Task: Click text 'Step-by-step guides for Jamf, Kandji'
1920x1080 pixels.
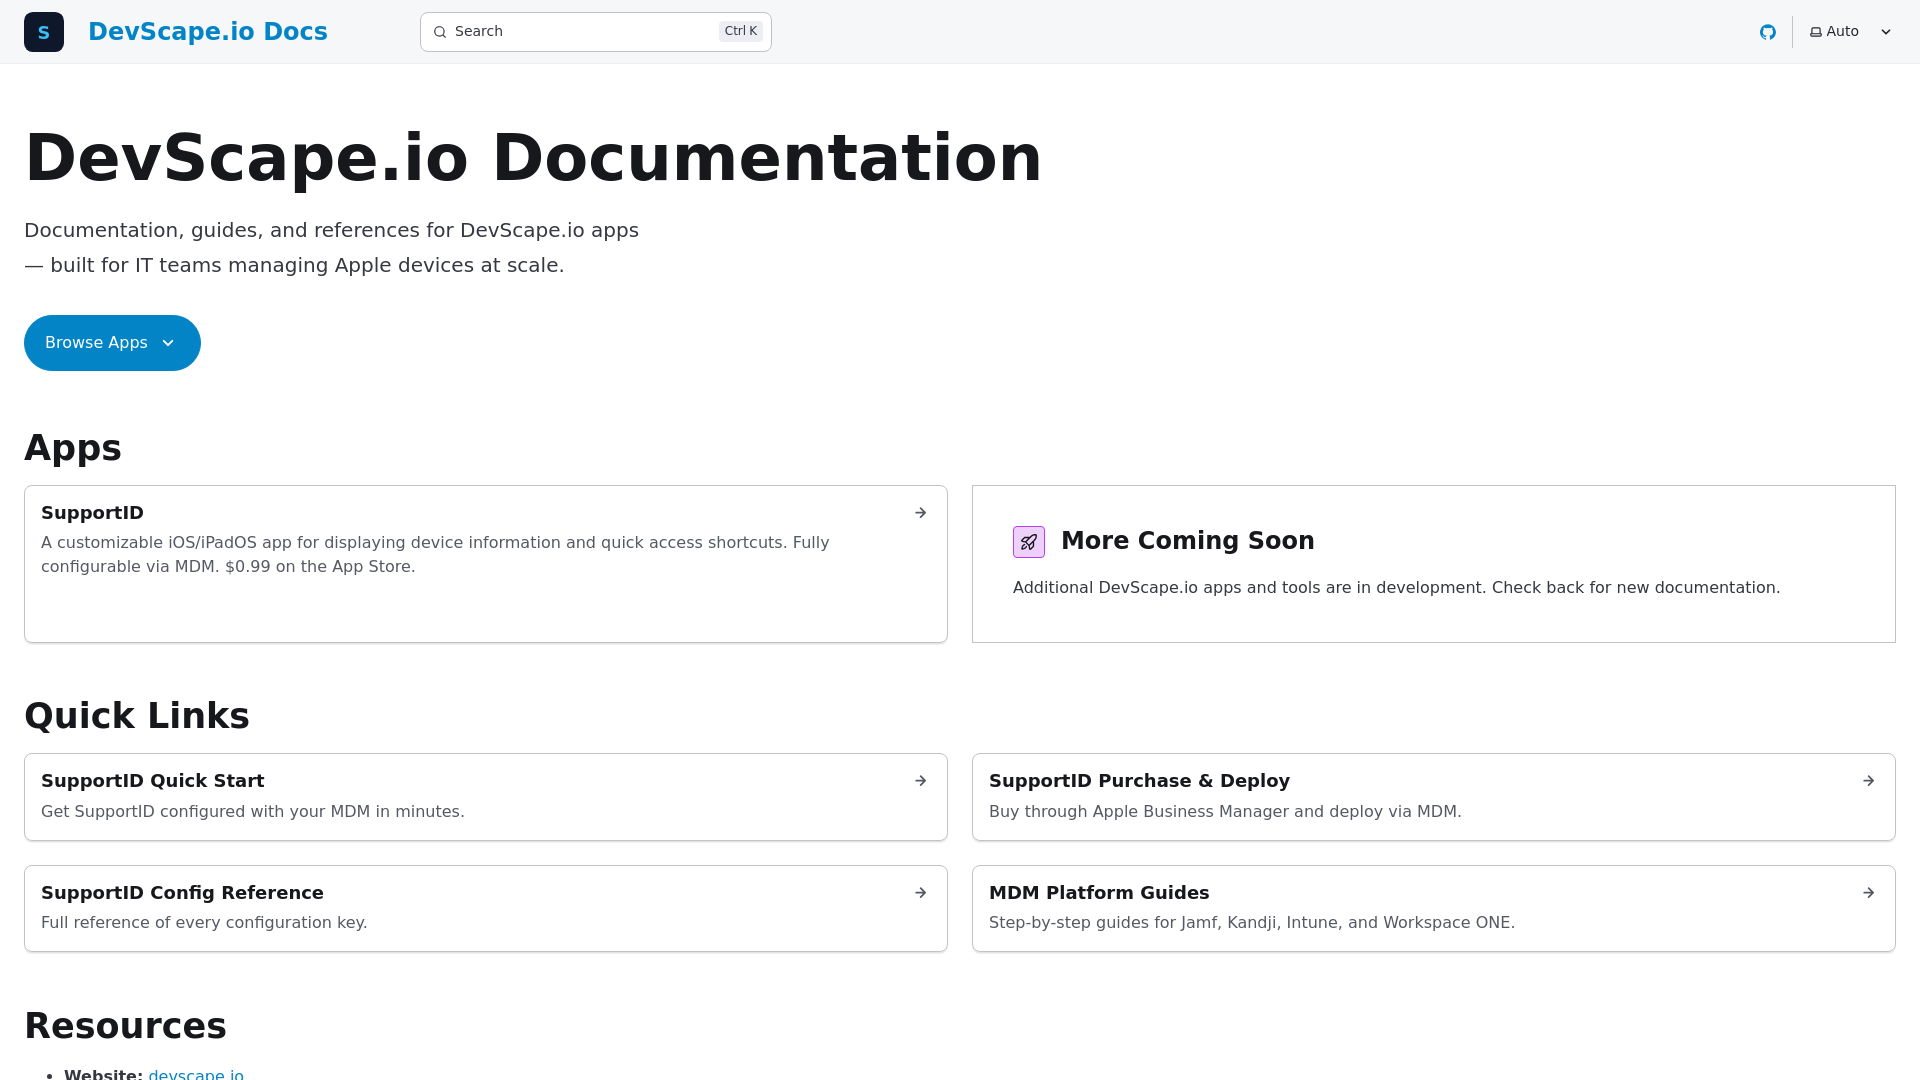Action: [x=1133, y=923]
